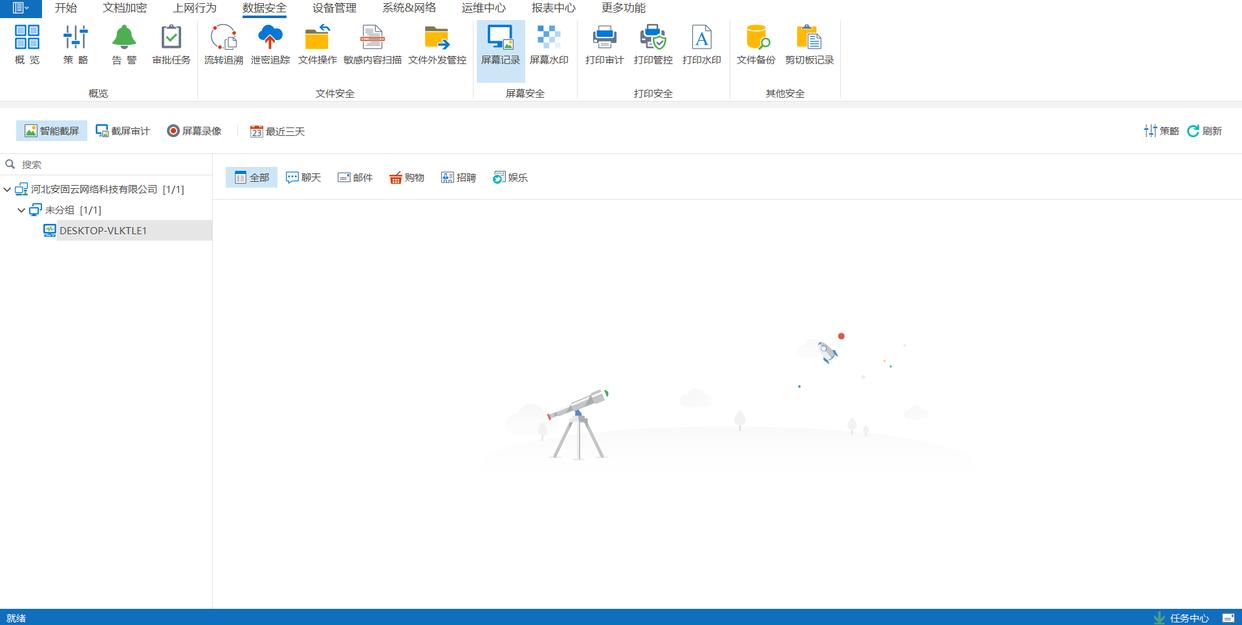
Task: Filter by 娱乐 category
Action: click(x=510, y=178)
